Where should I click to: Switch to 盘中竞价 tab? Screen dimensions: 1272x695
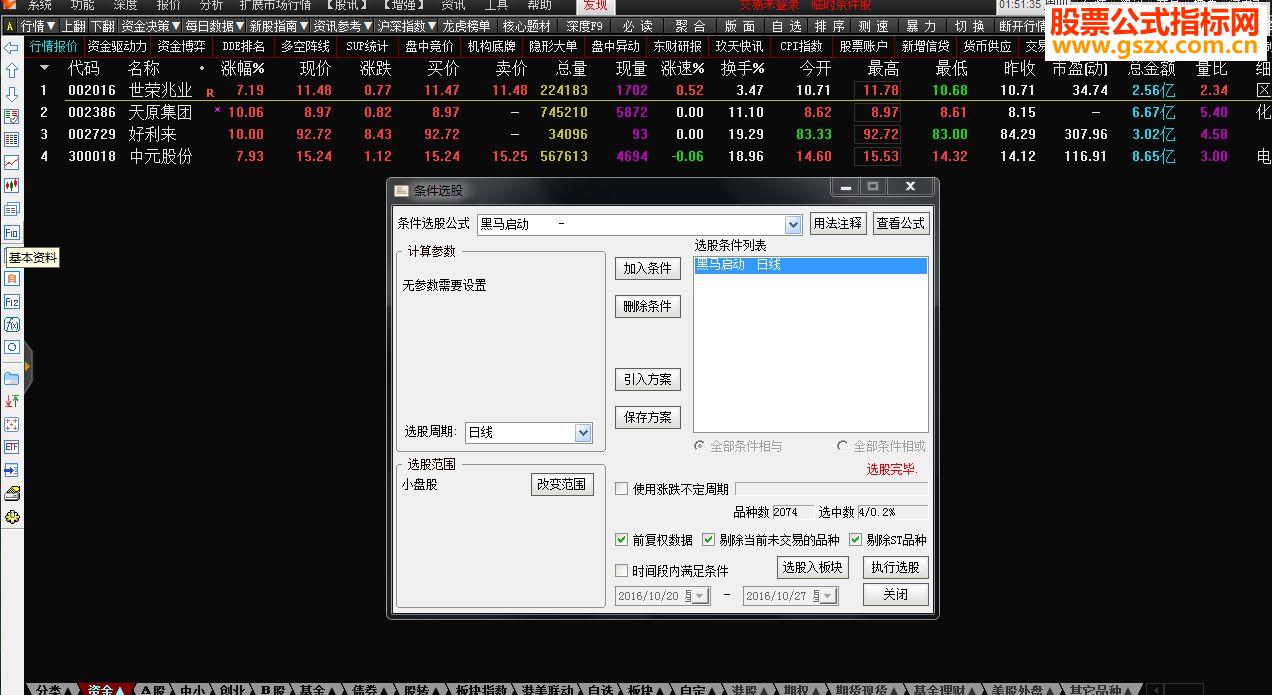coord(429,46)
